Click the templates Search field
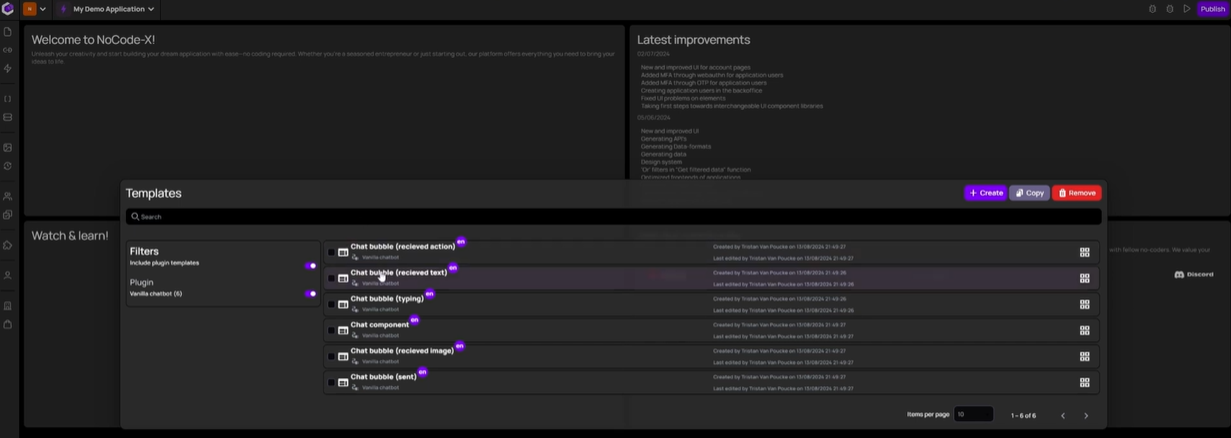The image size is (1231, 438). click(x=613, y=216)
